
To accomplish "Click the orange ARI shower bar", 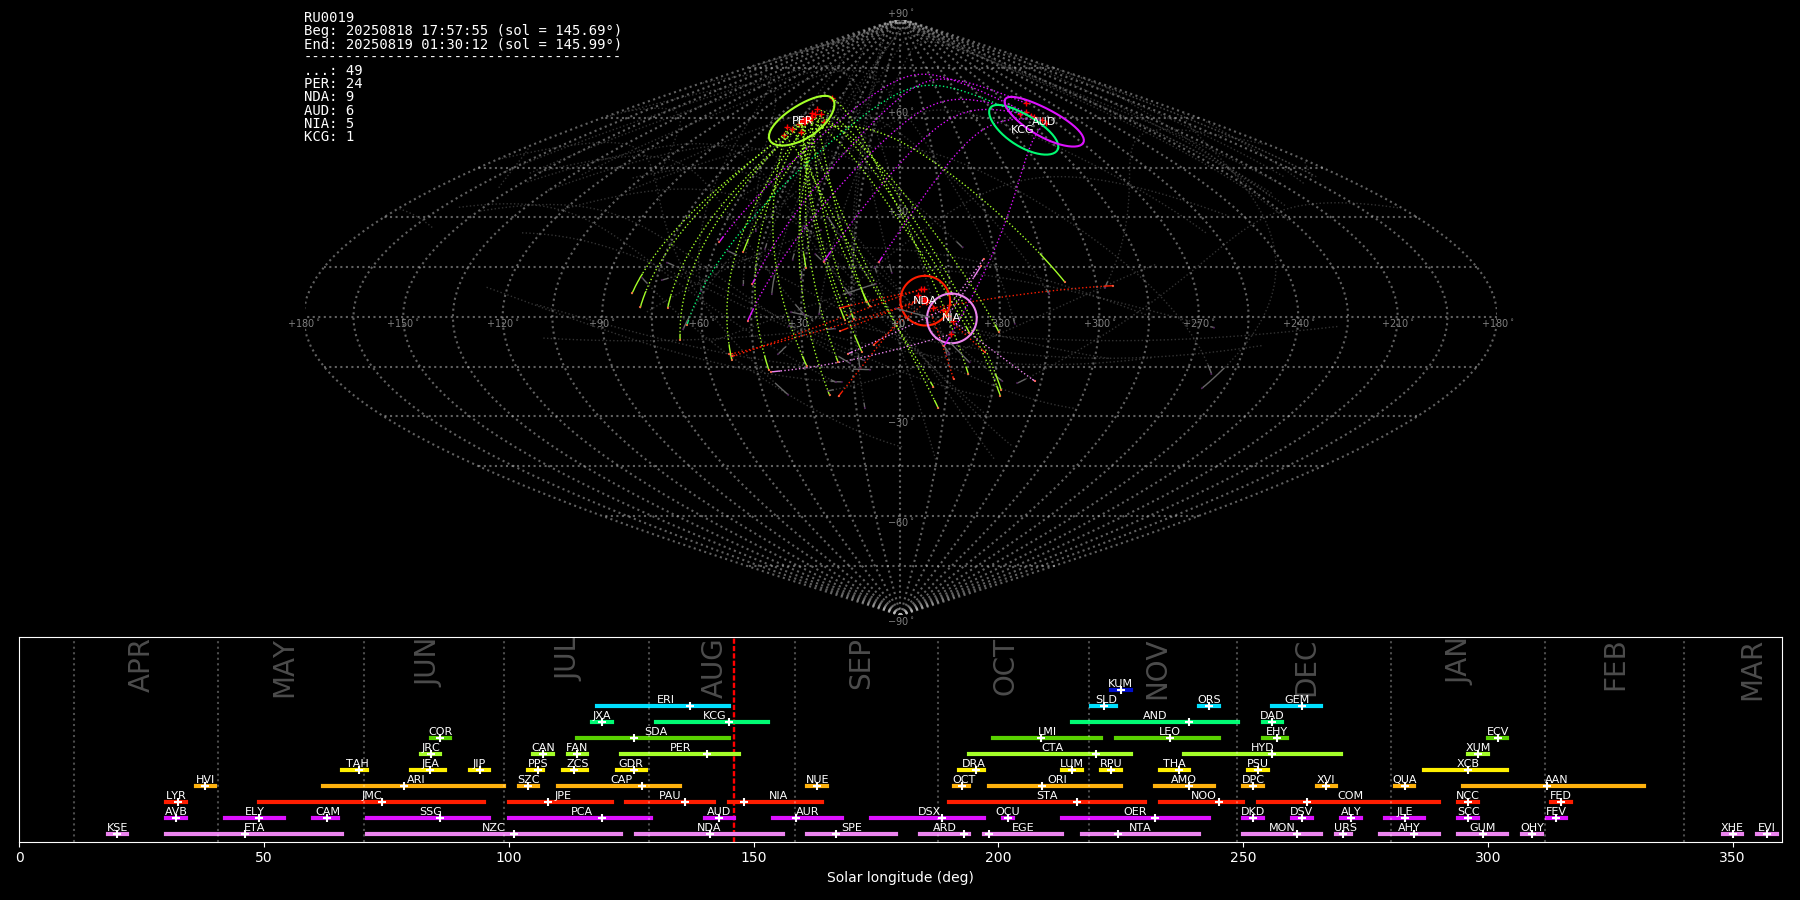I will tap(413, 786).
